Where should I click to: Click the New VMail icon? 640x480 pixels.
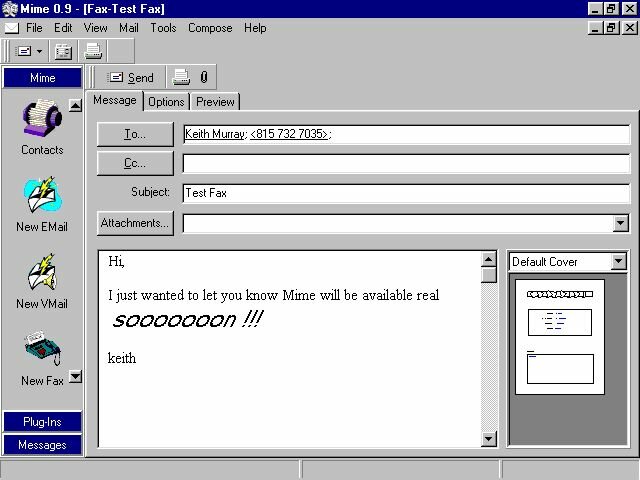pos(42,272)
